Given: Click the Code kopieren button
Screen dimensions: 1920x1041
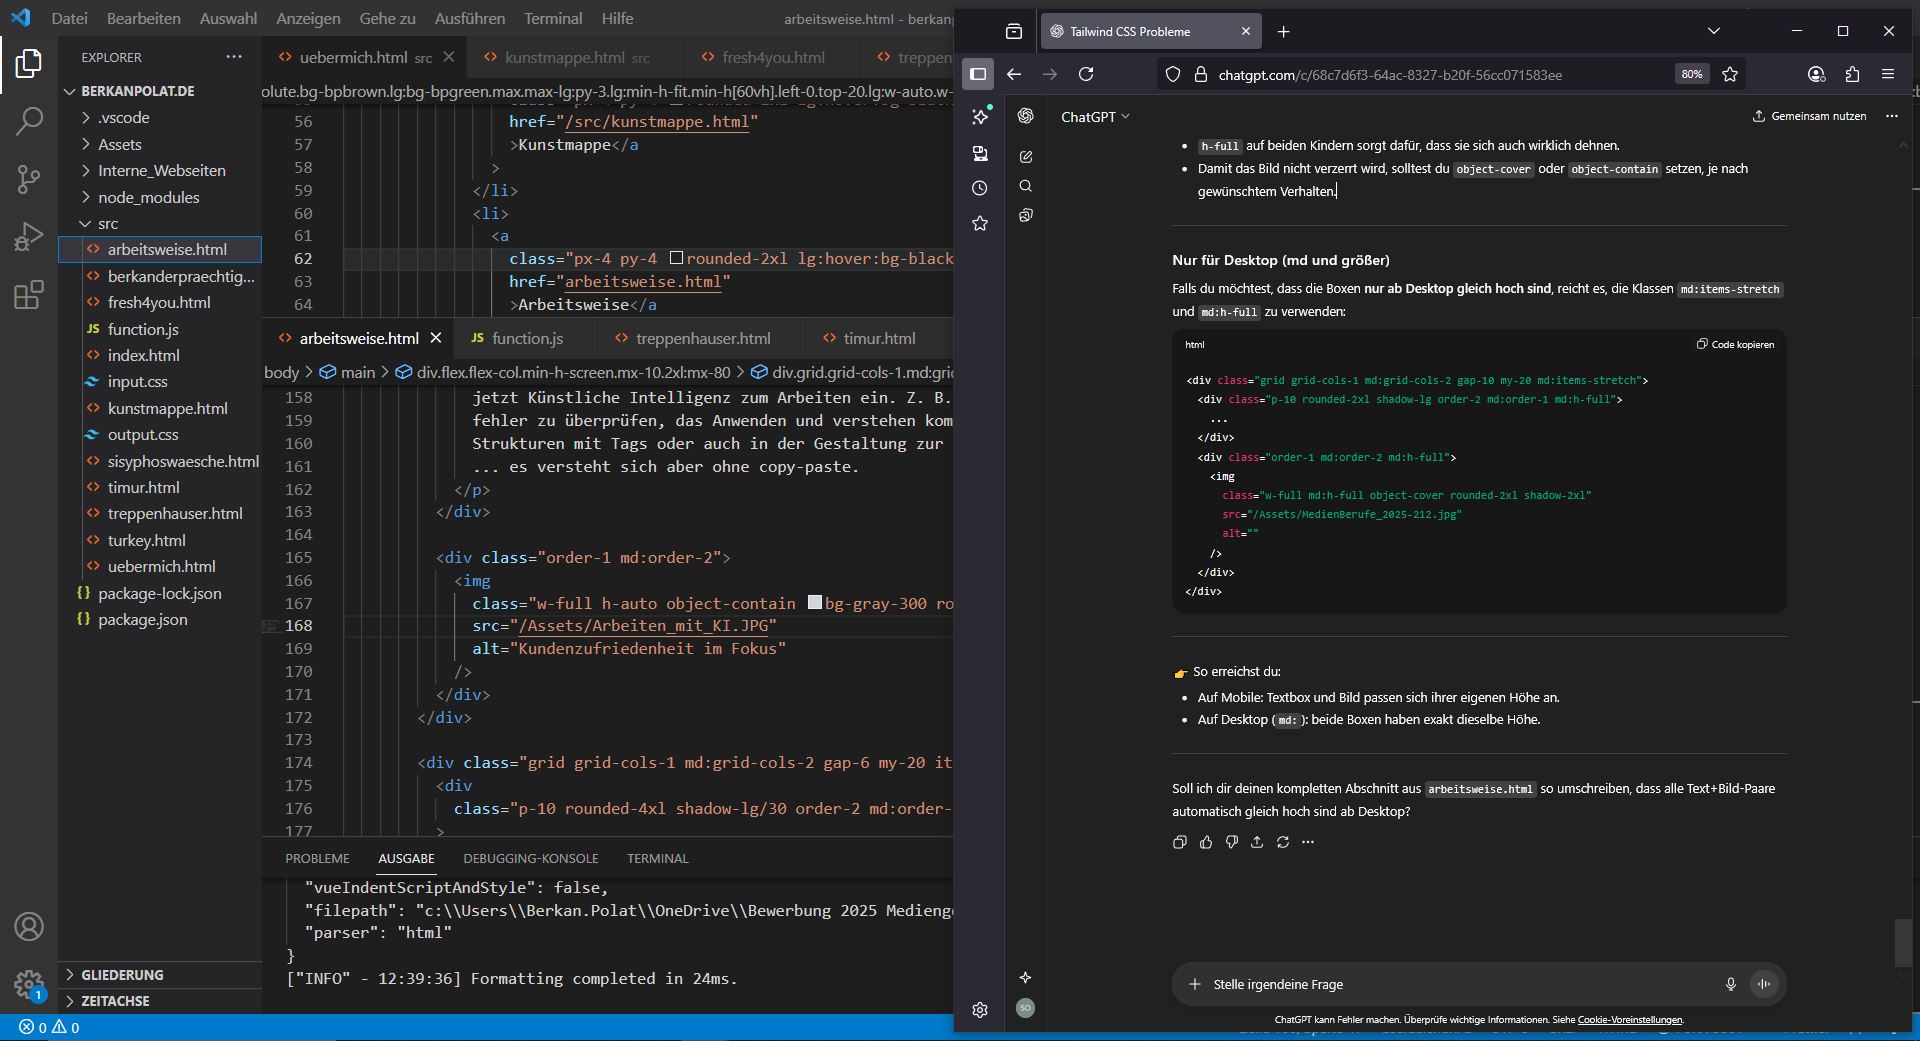Looking at the screenshot, I should point(1735,344).
